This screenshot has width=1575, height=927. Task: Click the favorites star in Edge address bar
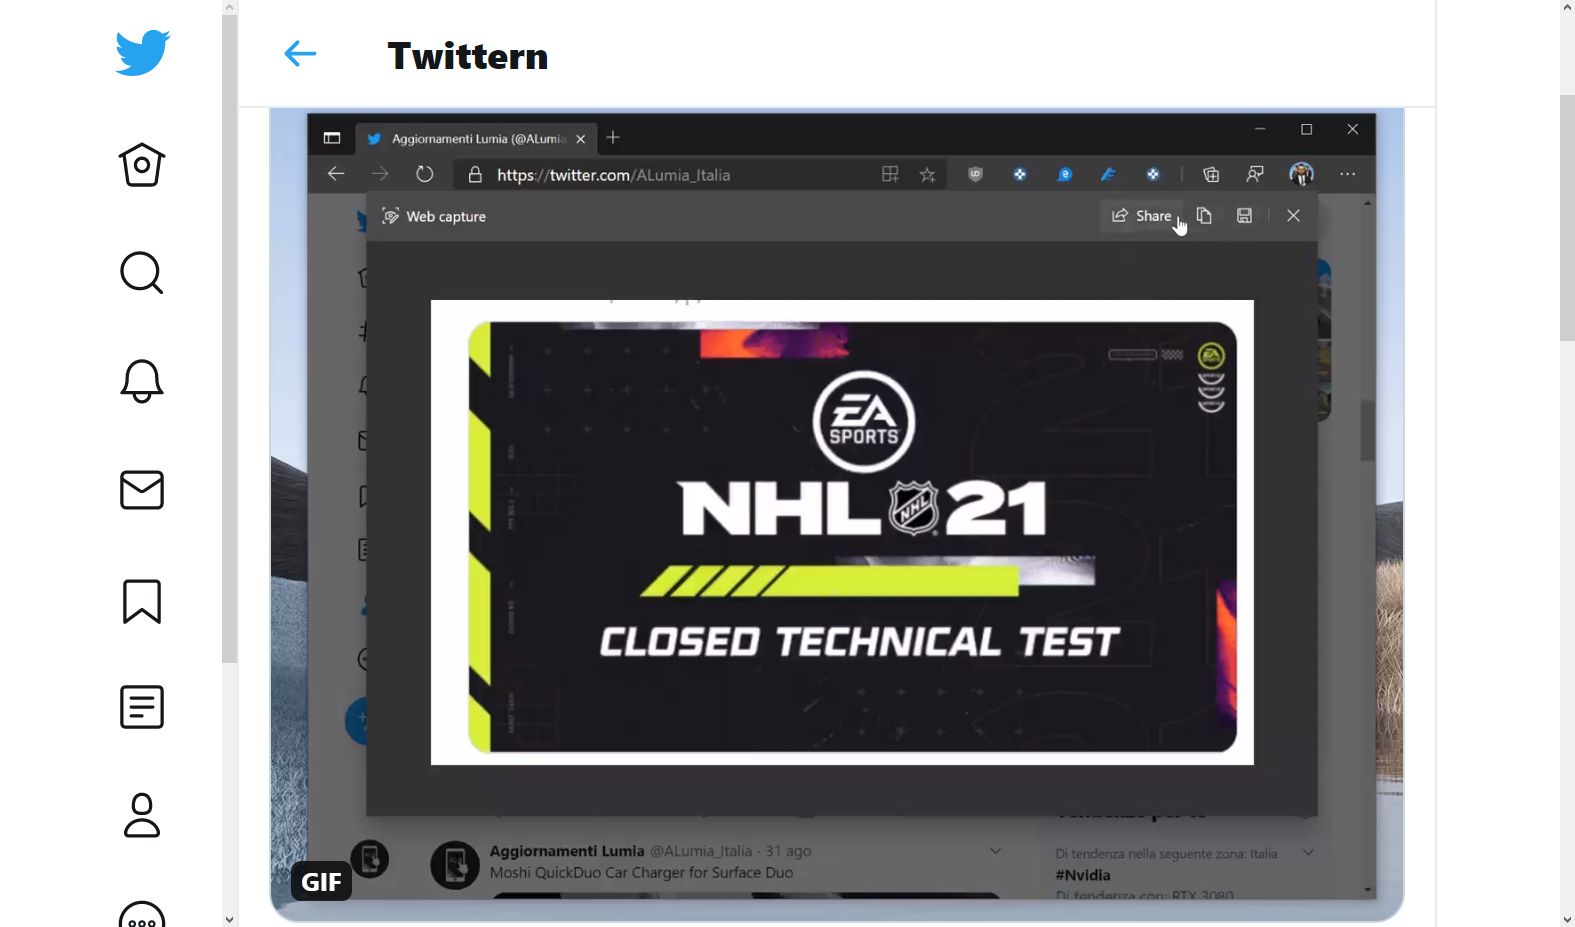pos(927,175)
